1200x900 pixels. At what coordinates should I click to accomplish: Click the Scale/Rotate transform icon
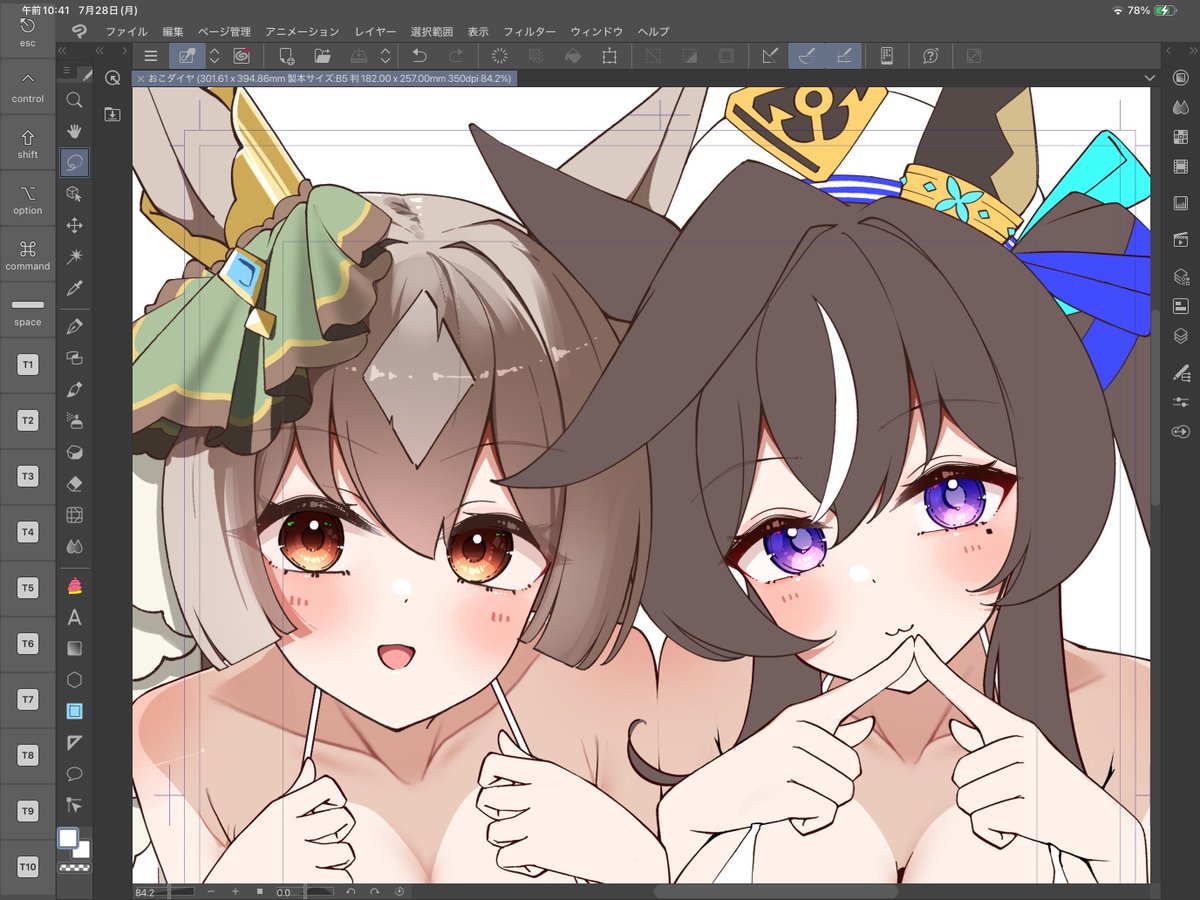pos(610,56)
